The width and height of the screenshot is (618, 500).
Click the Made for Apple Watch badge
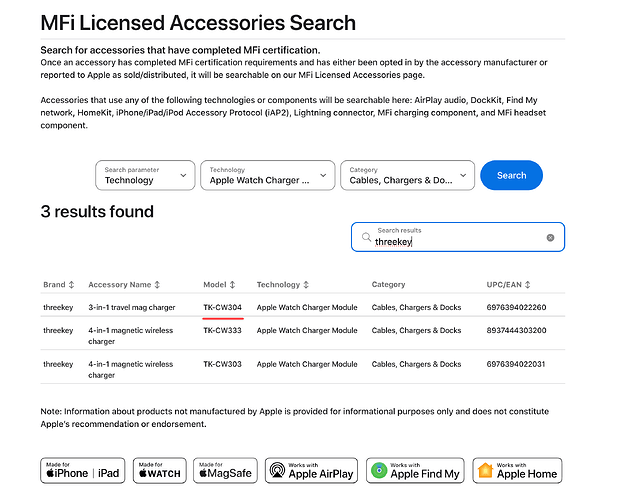pos(159,470)
